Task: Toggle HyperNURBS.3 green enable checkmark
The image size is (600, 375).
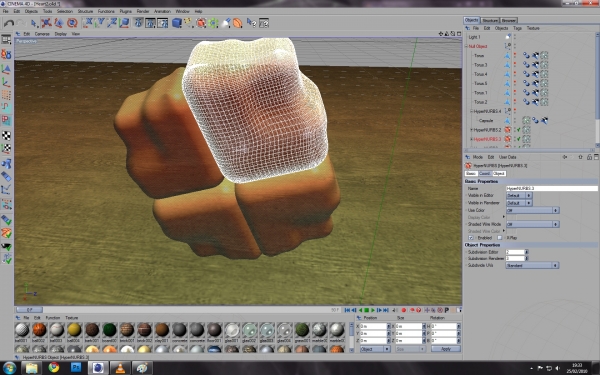Action: point(518,139)
